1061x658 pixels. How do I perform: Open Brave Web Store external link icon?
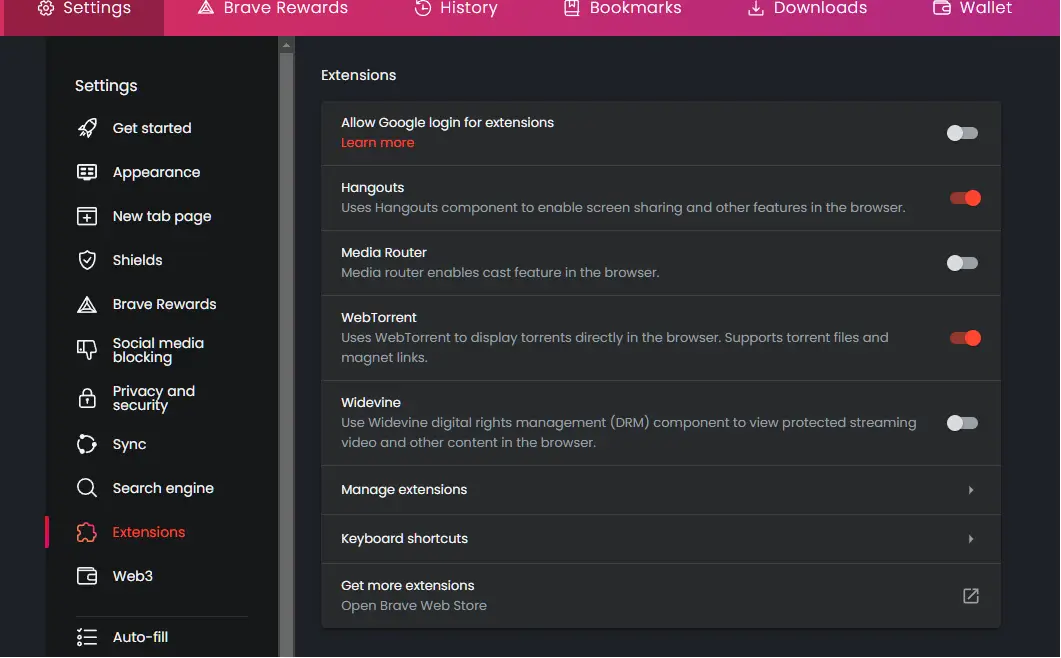tap(970, 596)
